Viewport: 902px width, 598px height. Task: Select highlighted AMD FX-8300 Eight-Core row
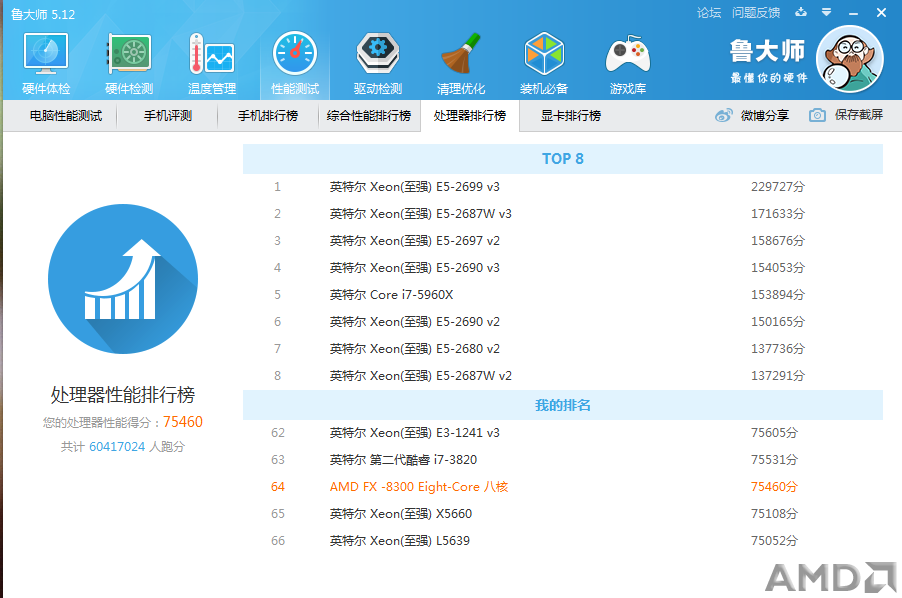563,487
